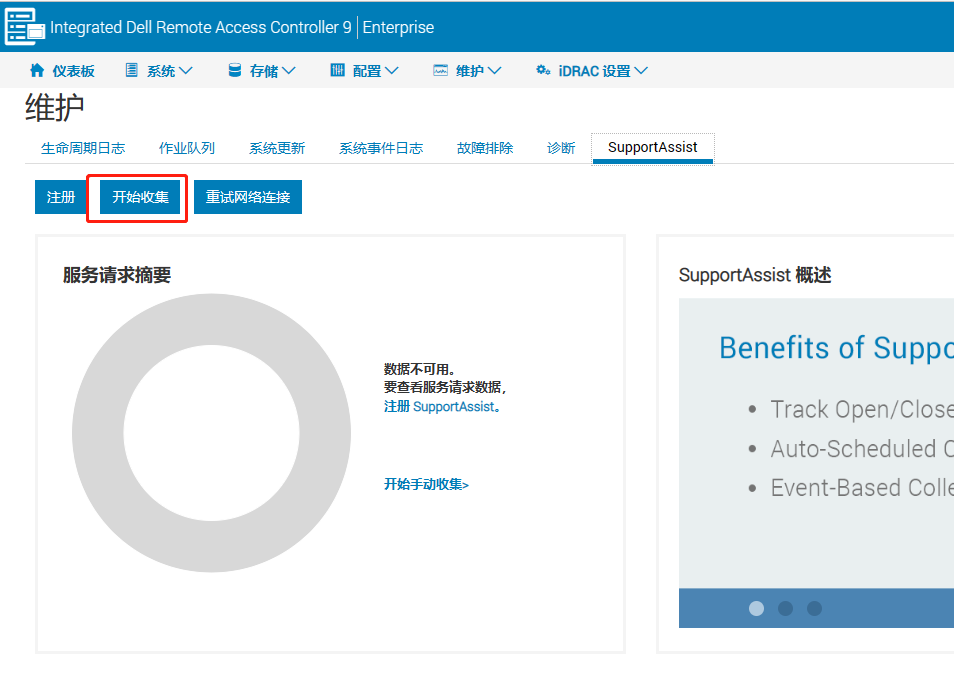Open the 作业队列 tab

tap(187, 146)
